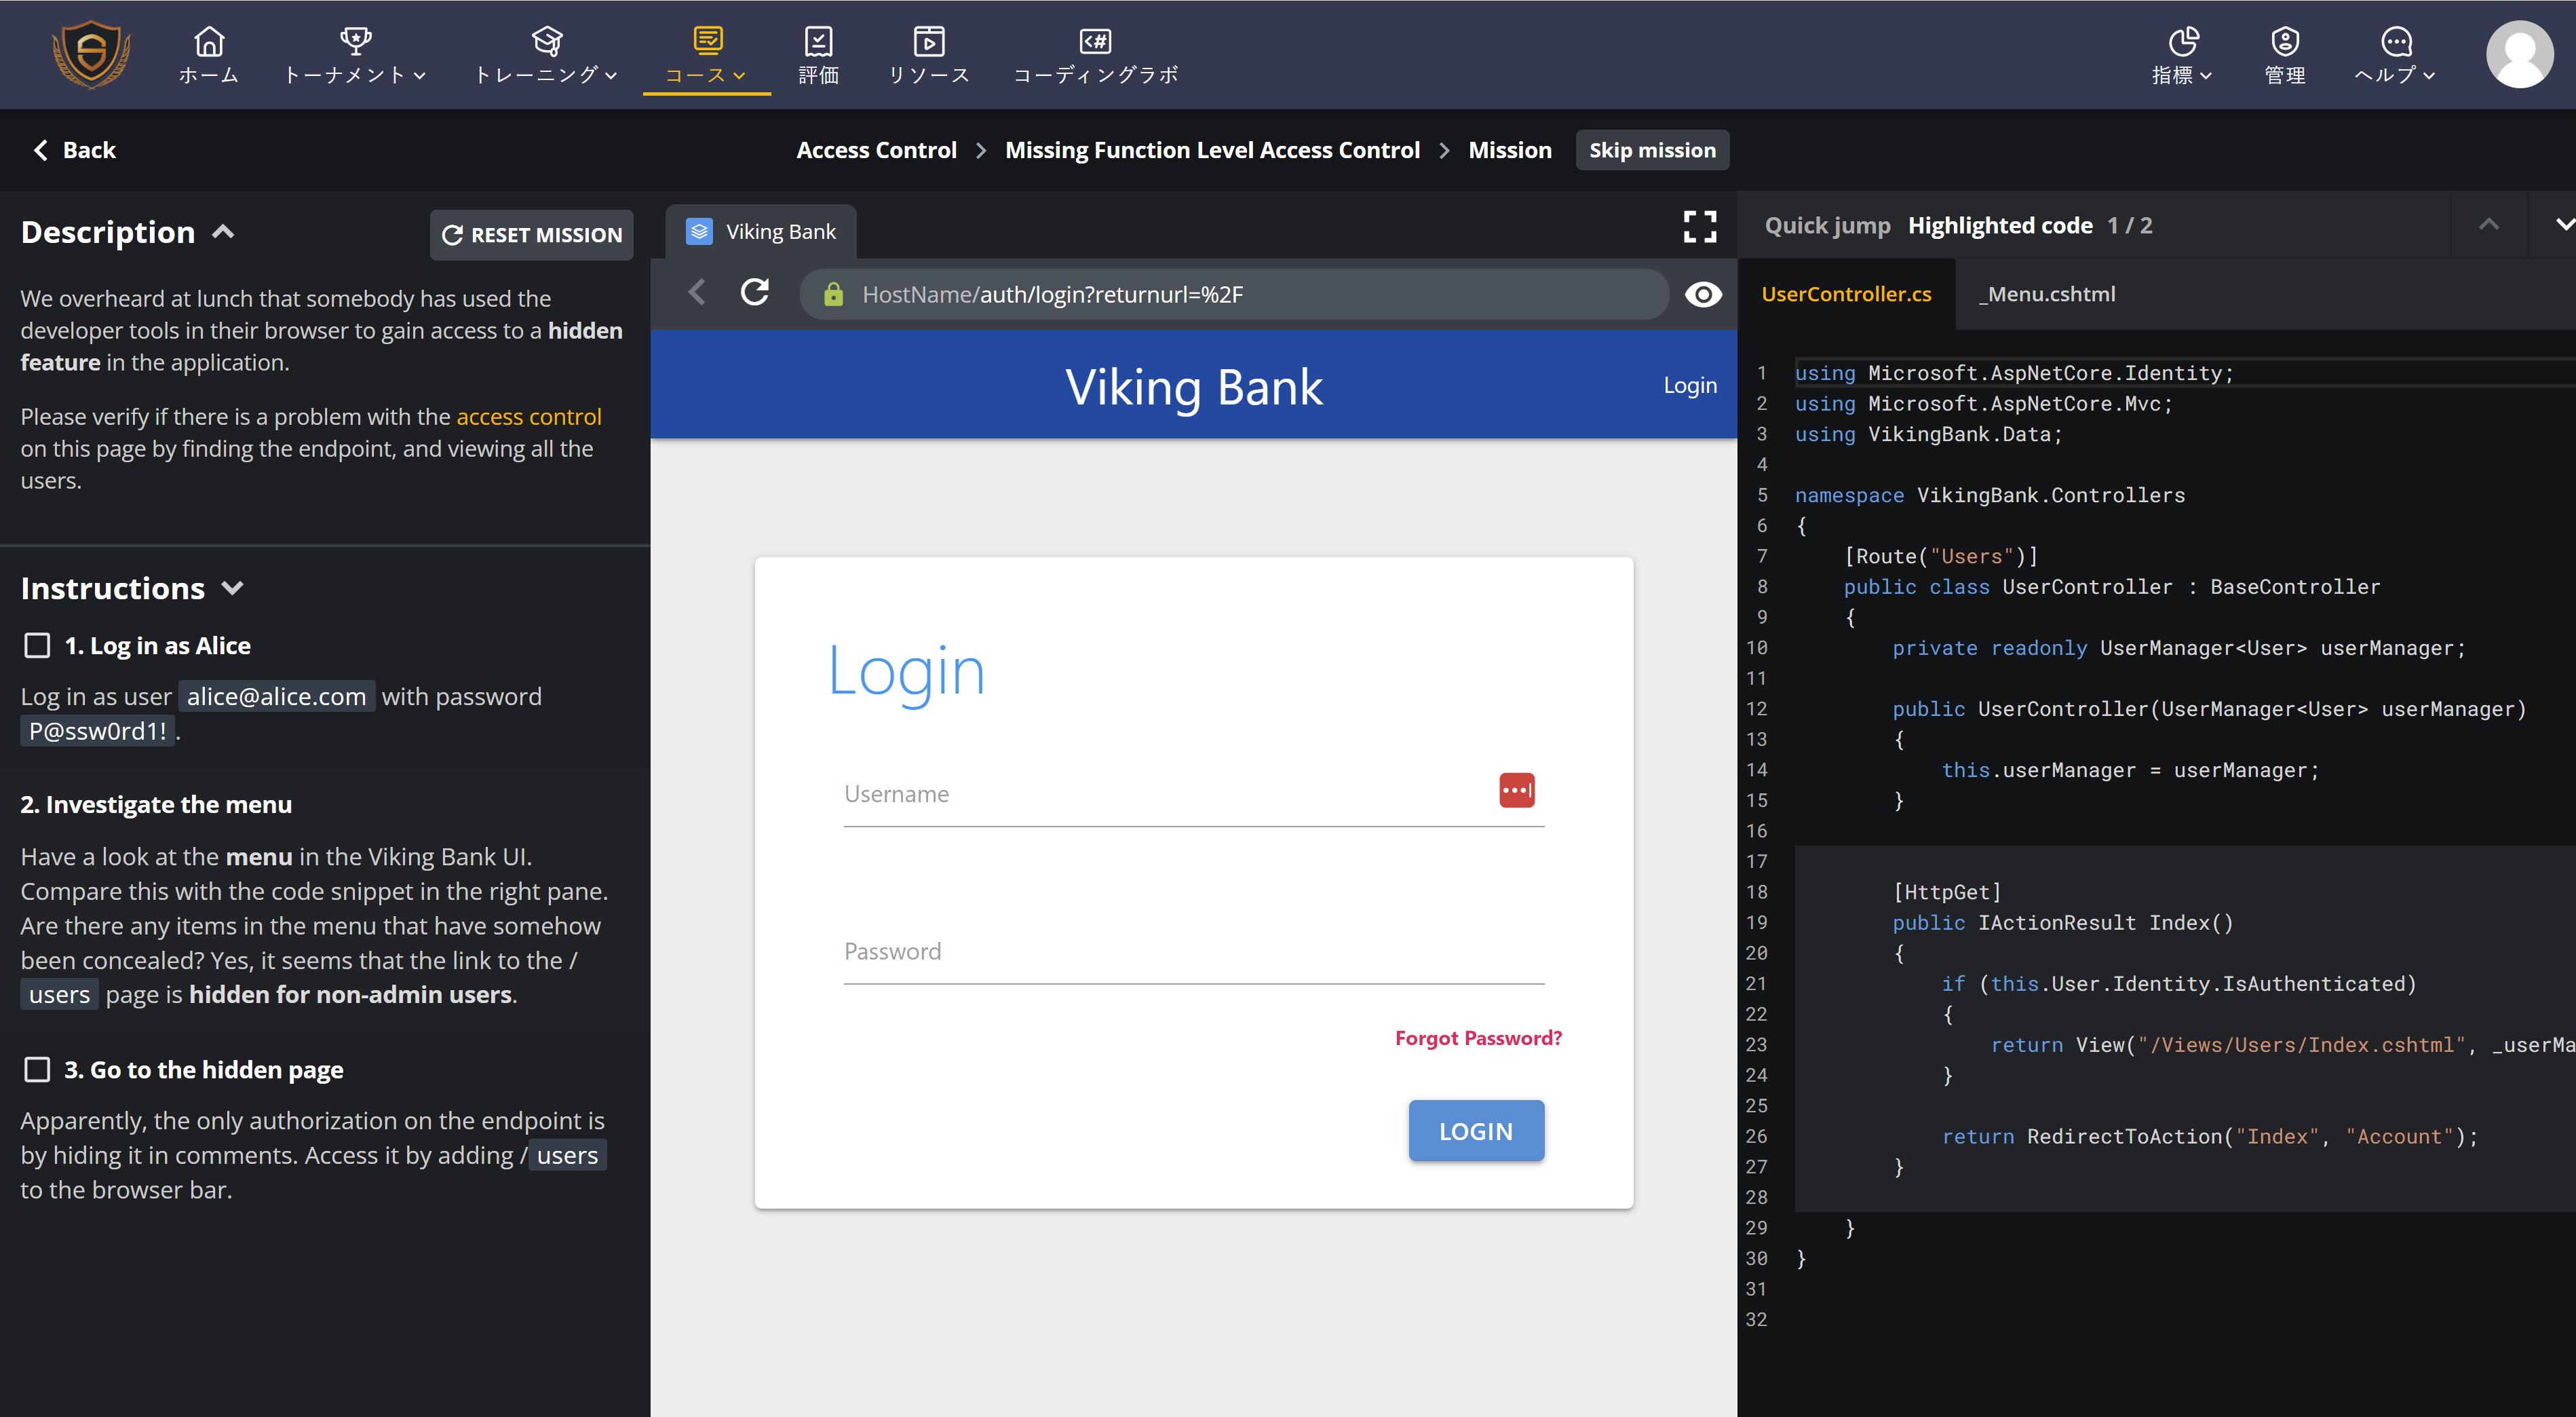Reload the Viking Bank browser page

pyautogui.click(x=755, y=293)
